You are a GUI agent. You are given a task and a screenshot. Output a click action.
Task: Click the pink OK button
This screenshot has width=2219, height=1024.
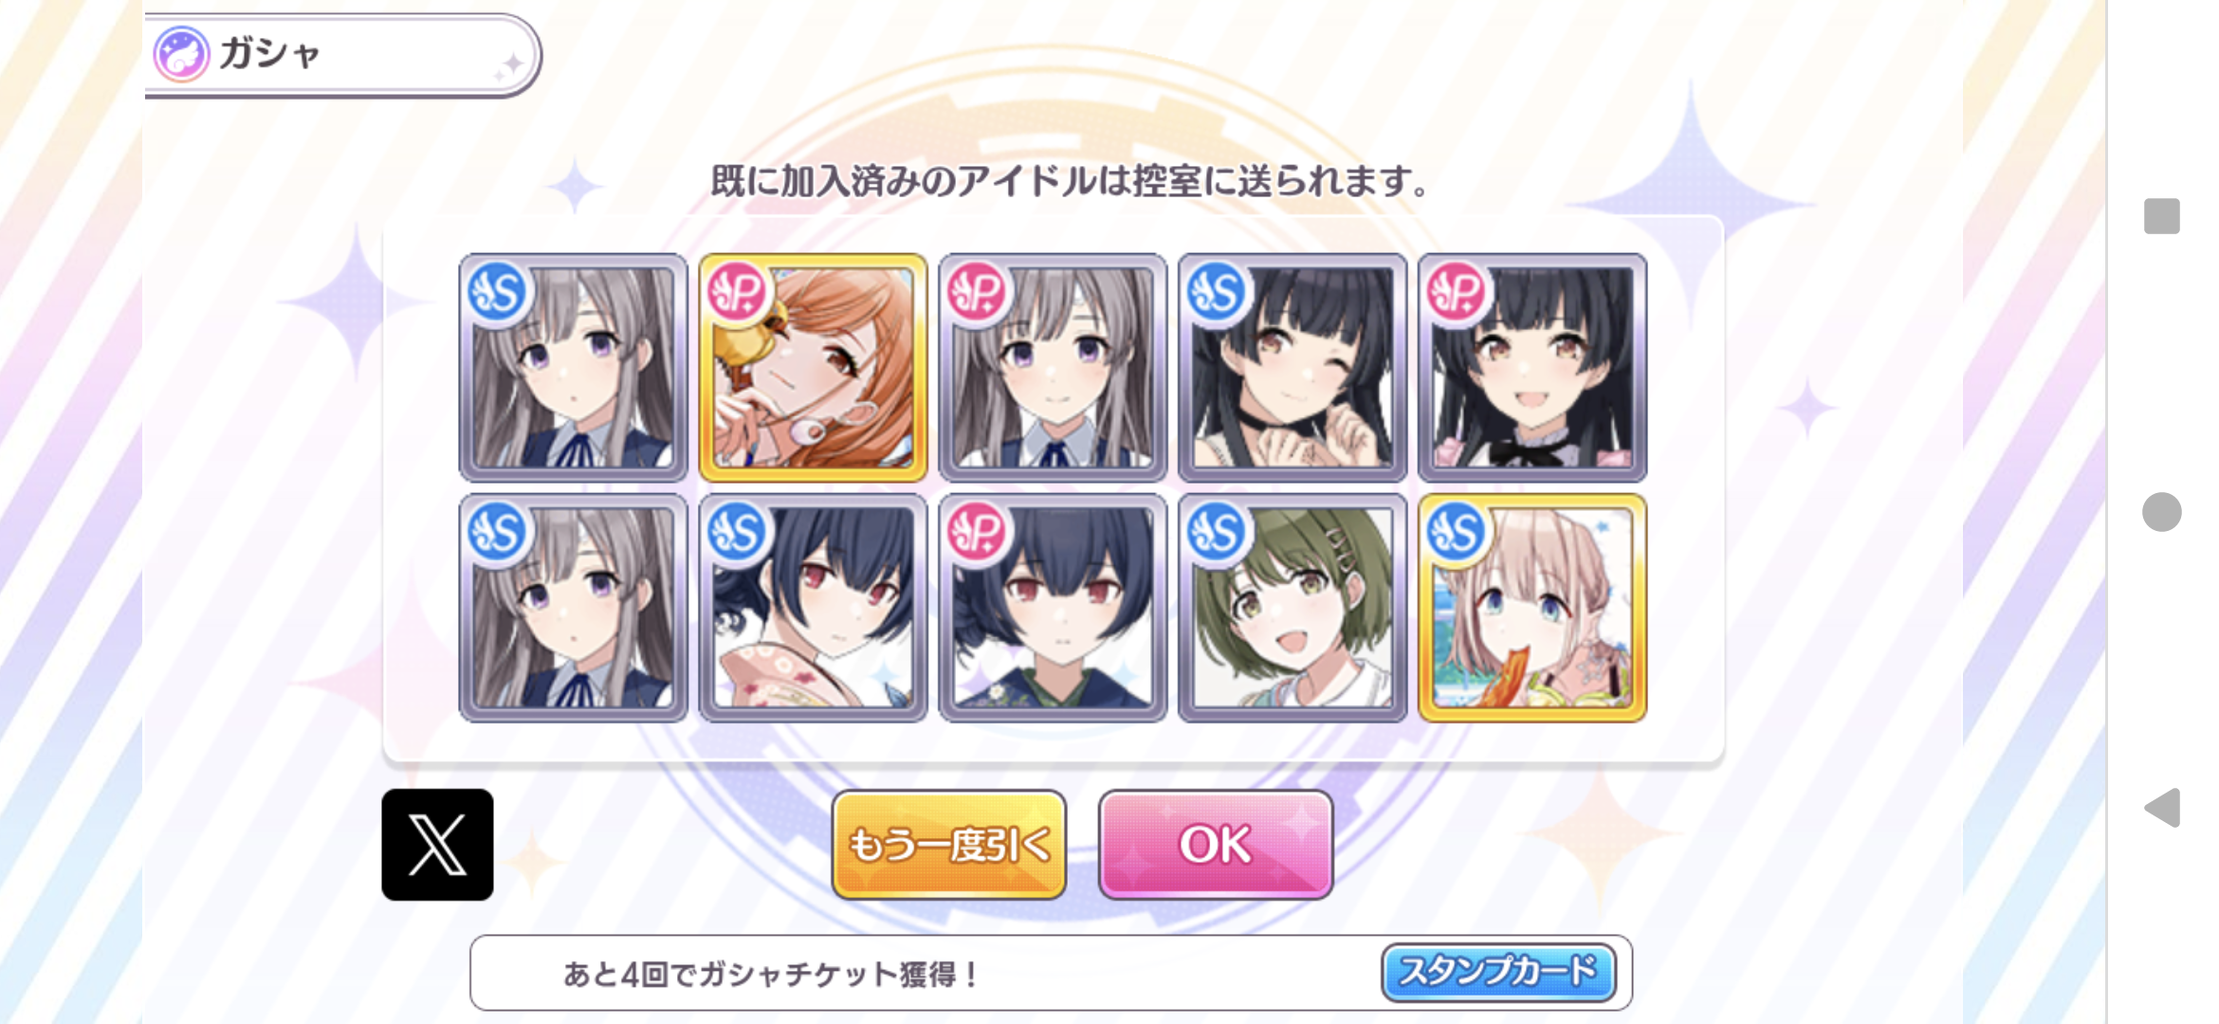tap(1215, 844)
